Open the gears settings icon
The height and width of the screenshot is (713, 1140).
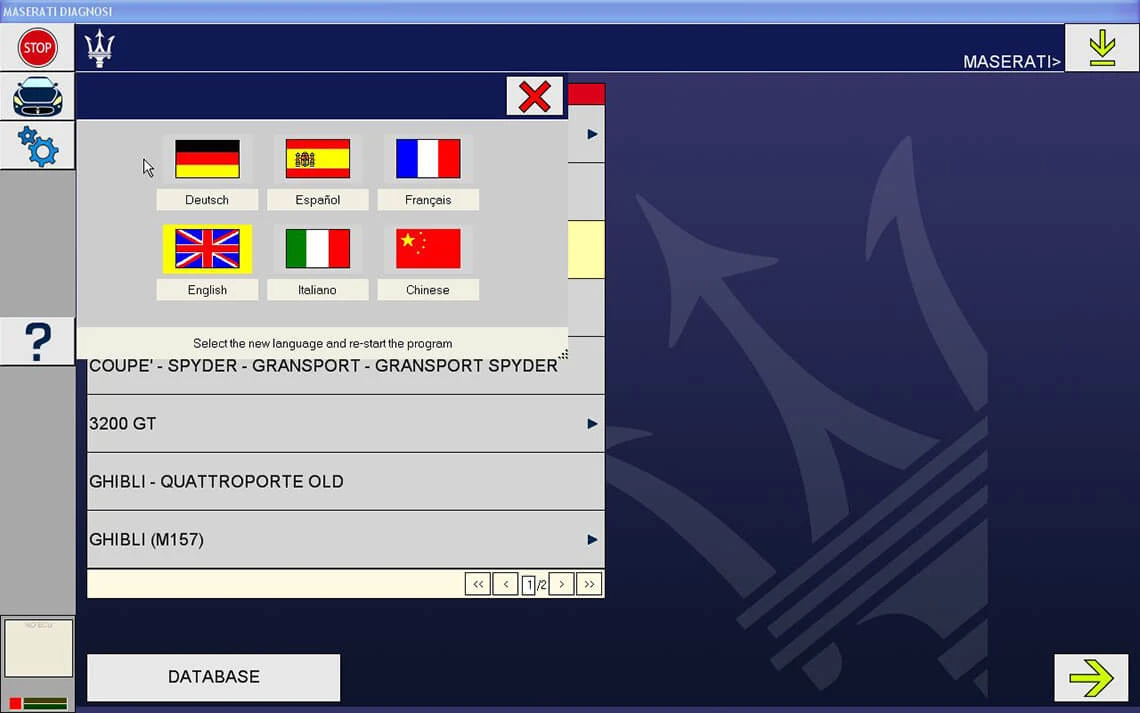(37, 146)
